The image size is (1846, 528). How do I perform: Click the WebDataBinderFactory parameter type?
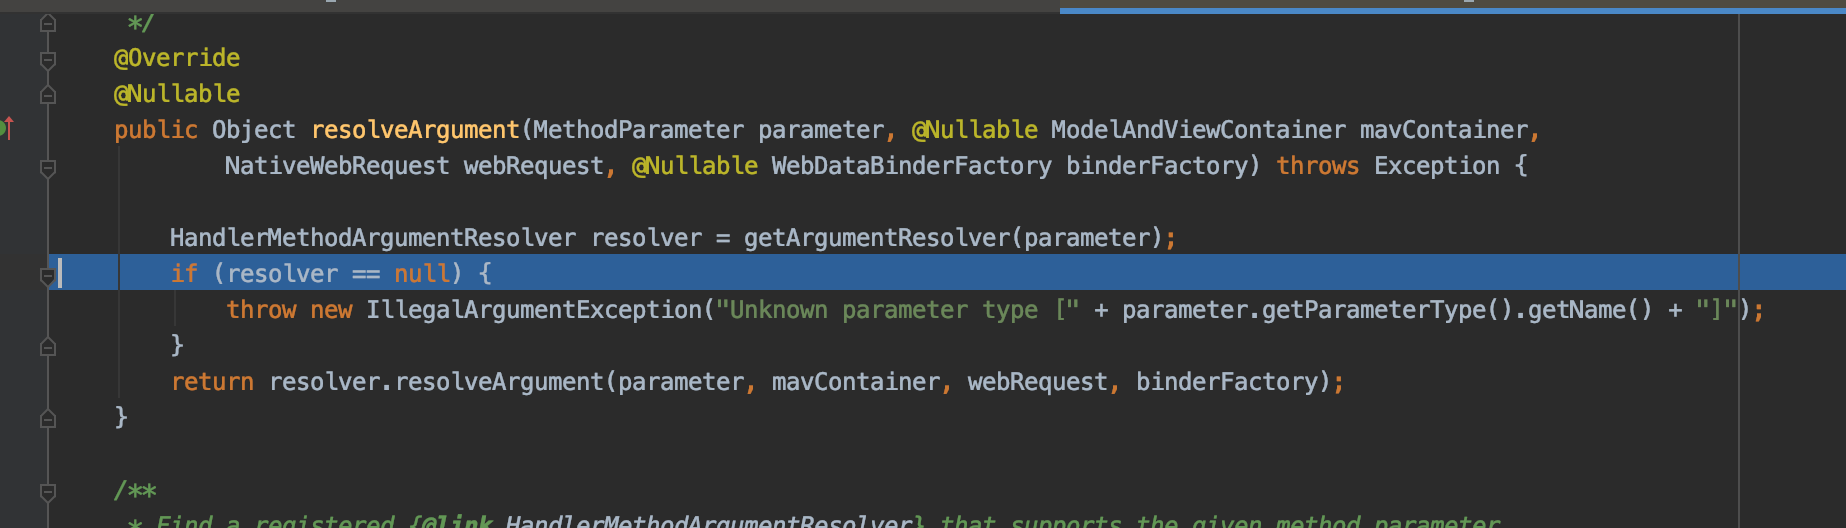pyautogui.click(x=911, y=166)
